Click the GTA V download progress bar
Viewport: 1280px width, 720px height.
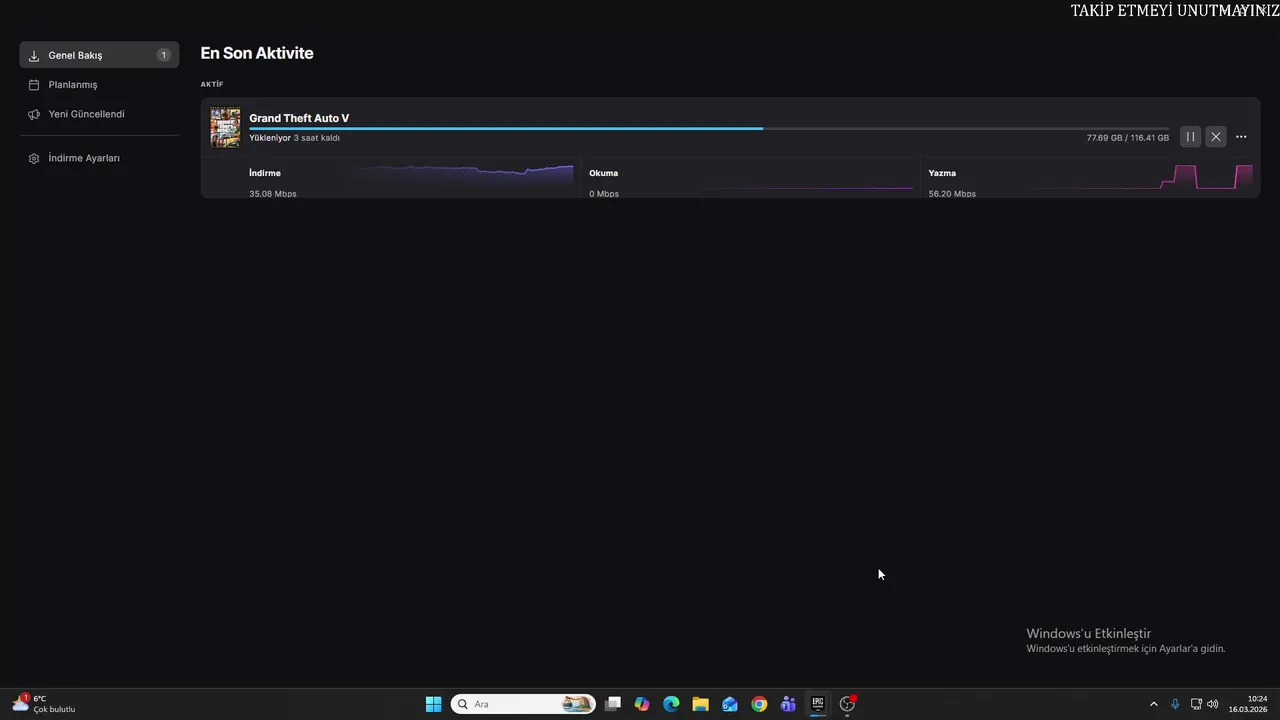709,129
